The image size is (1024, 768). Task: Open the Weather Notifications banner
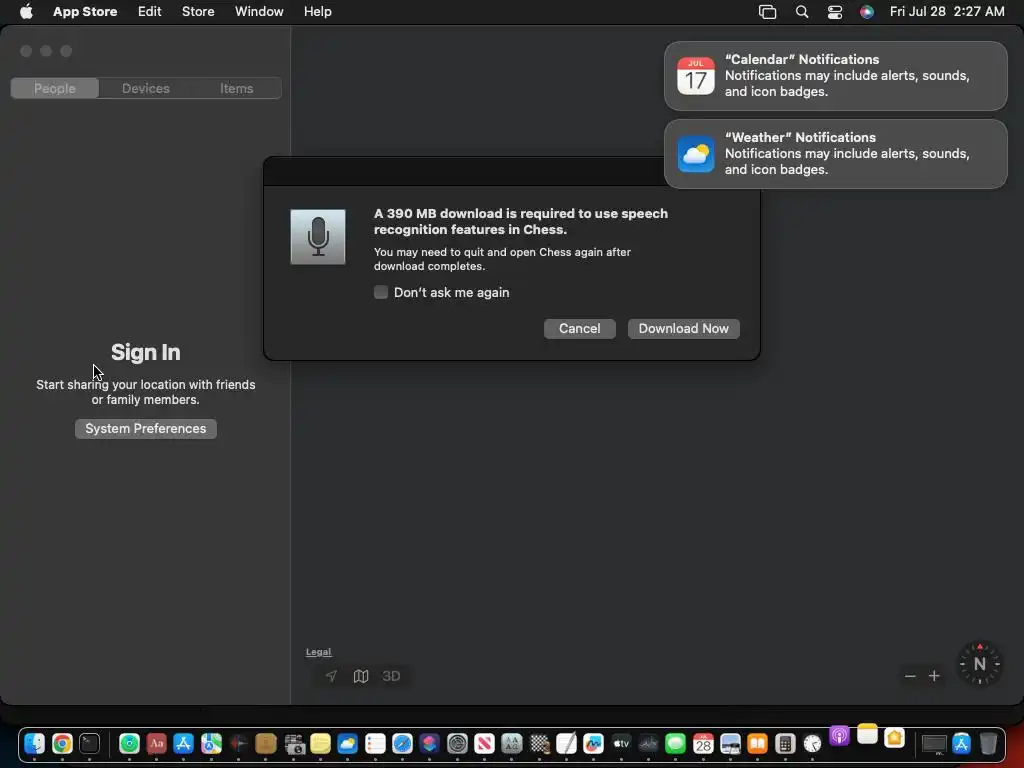coord(835,154)
